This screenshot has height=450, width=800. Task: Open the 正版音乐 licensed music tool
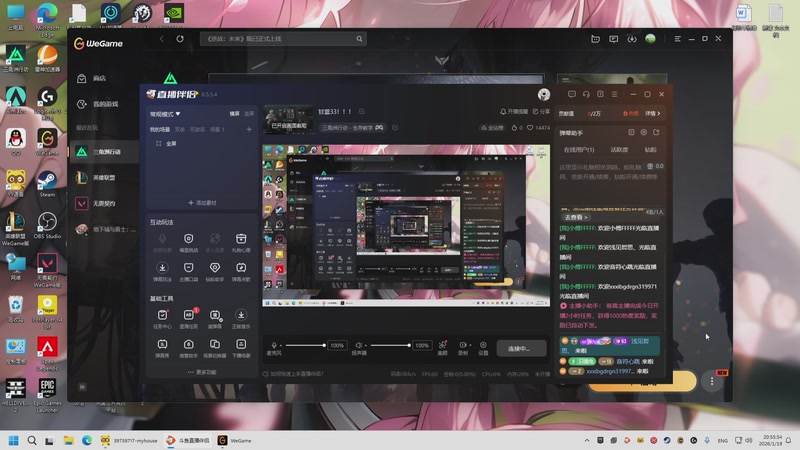pyautogui.click(x=241, y=319)
